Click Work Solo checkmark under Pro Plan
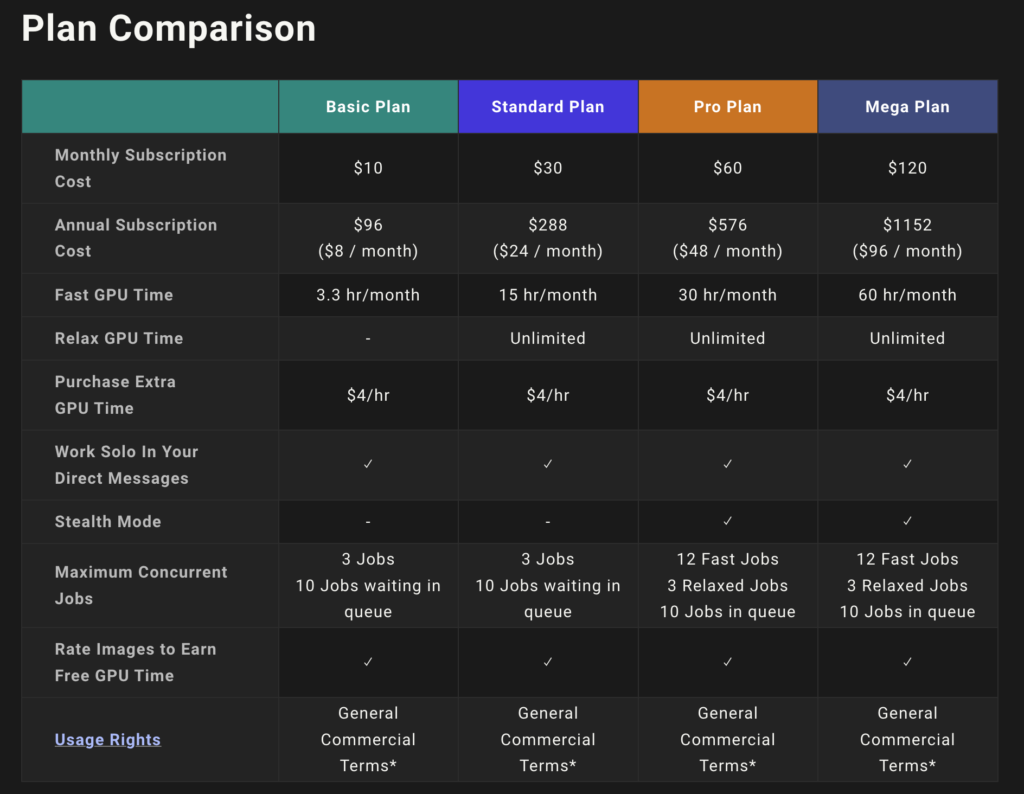 (728, 465)
